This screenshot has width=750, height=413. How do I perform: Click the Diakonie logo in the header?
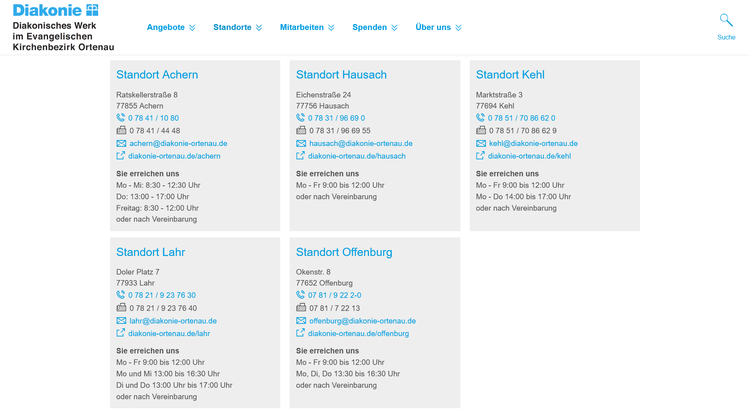pyautogui.click(x=55, y=10)
